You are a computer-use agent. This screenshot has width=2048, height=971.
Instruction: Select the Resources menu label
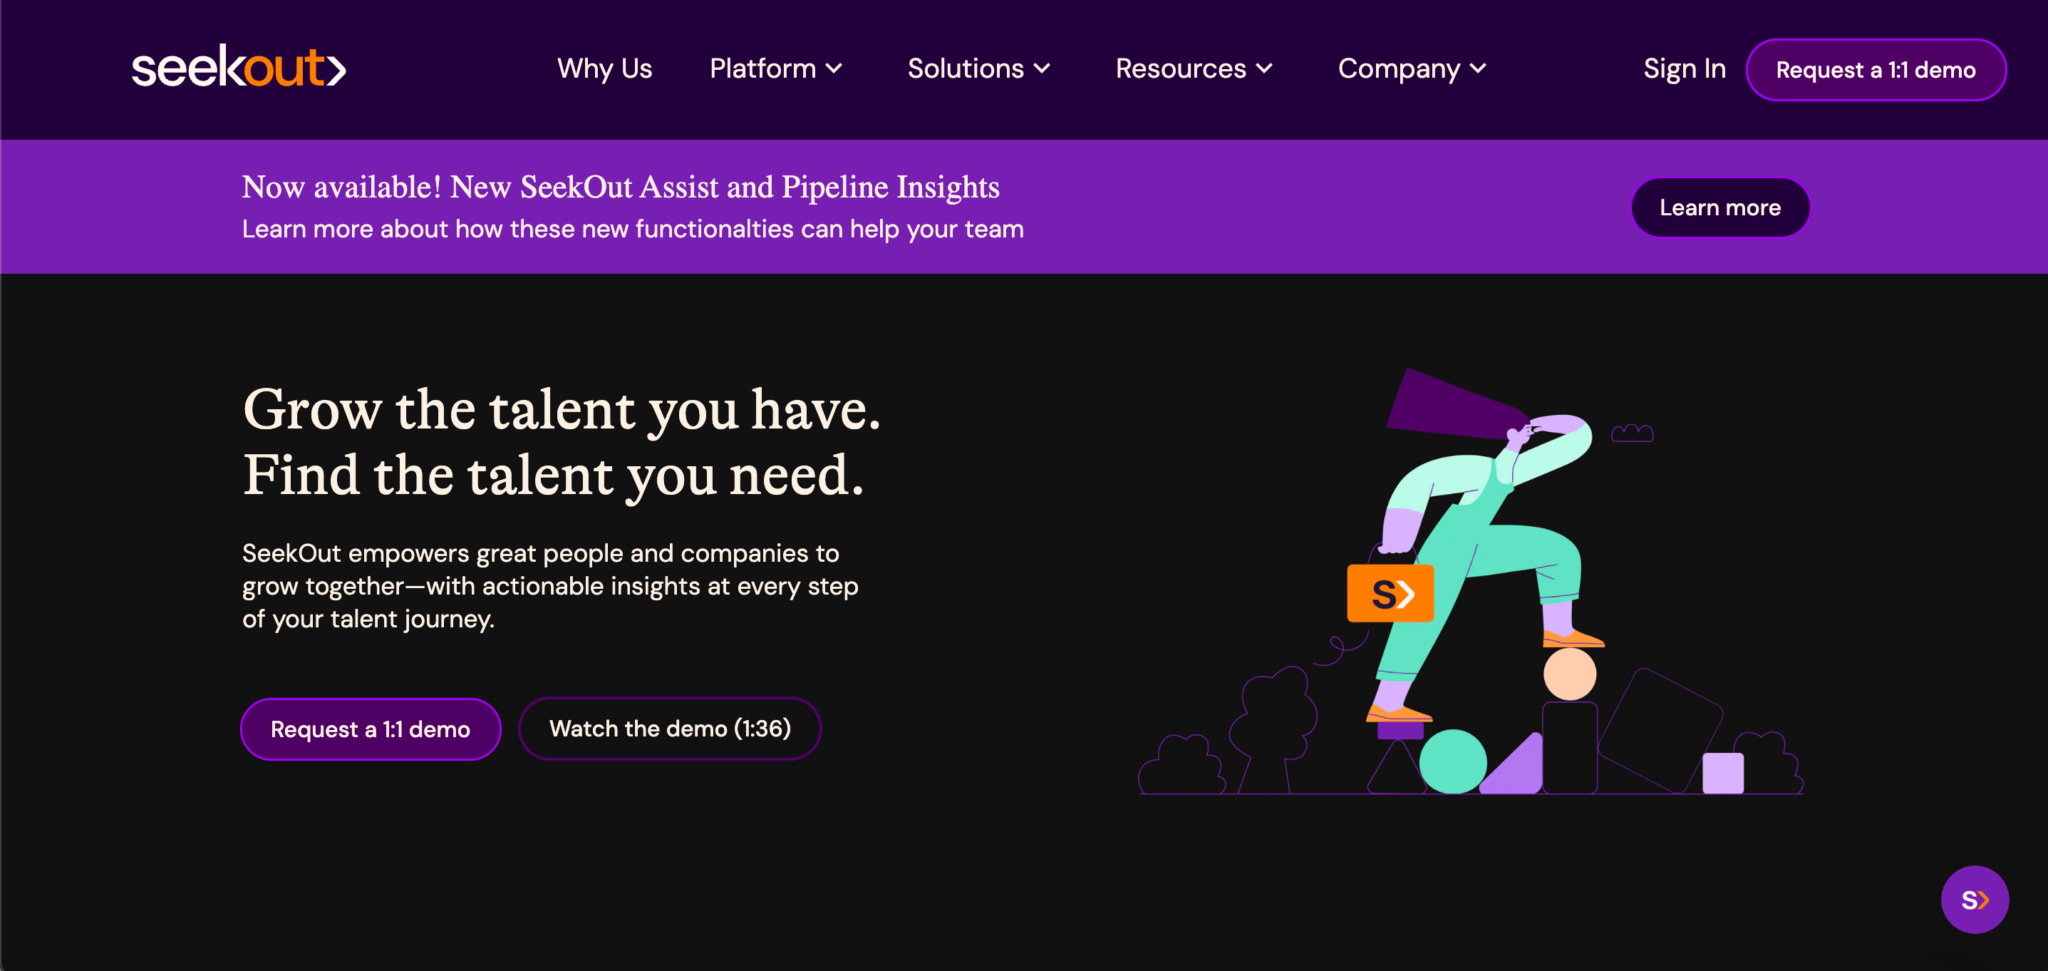coord(1181,69)
